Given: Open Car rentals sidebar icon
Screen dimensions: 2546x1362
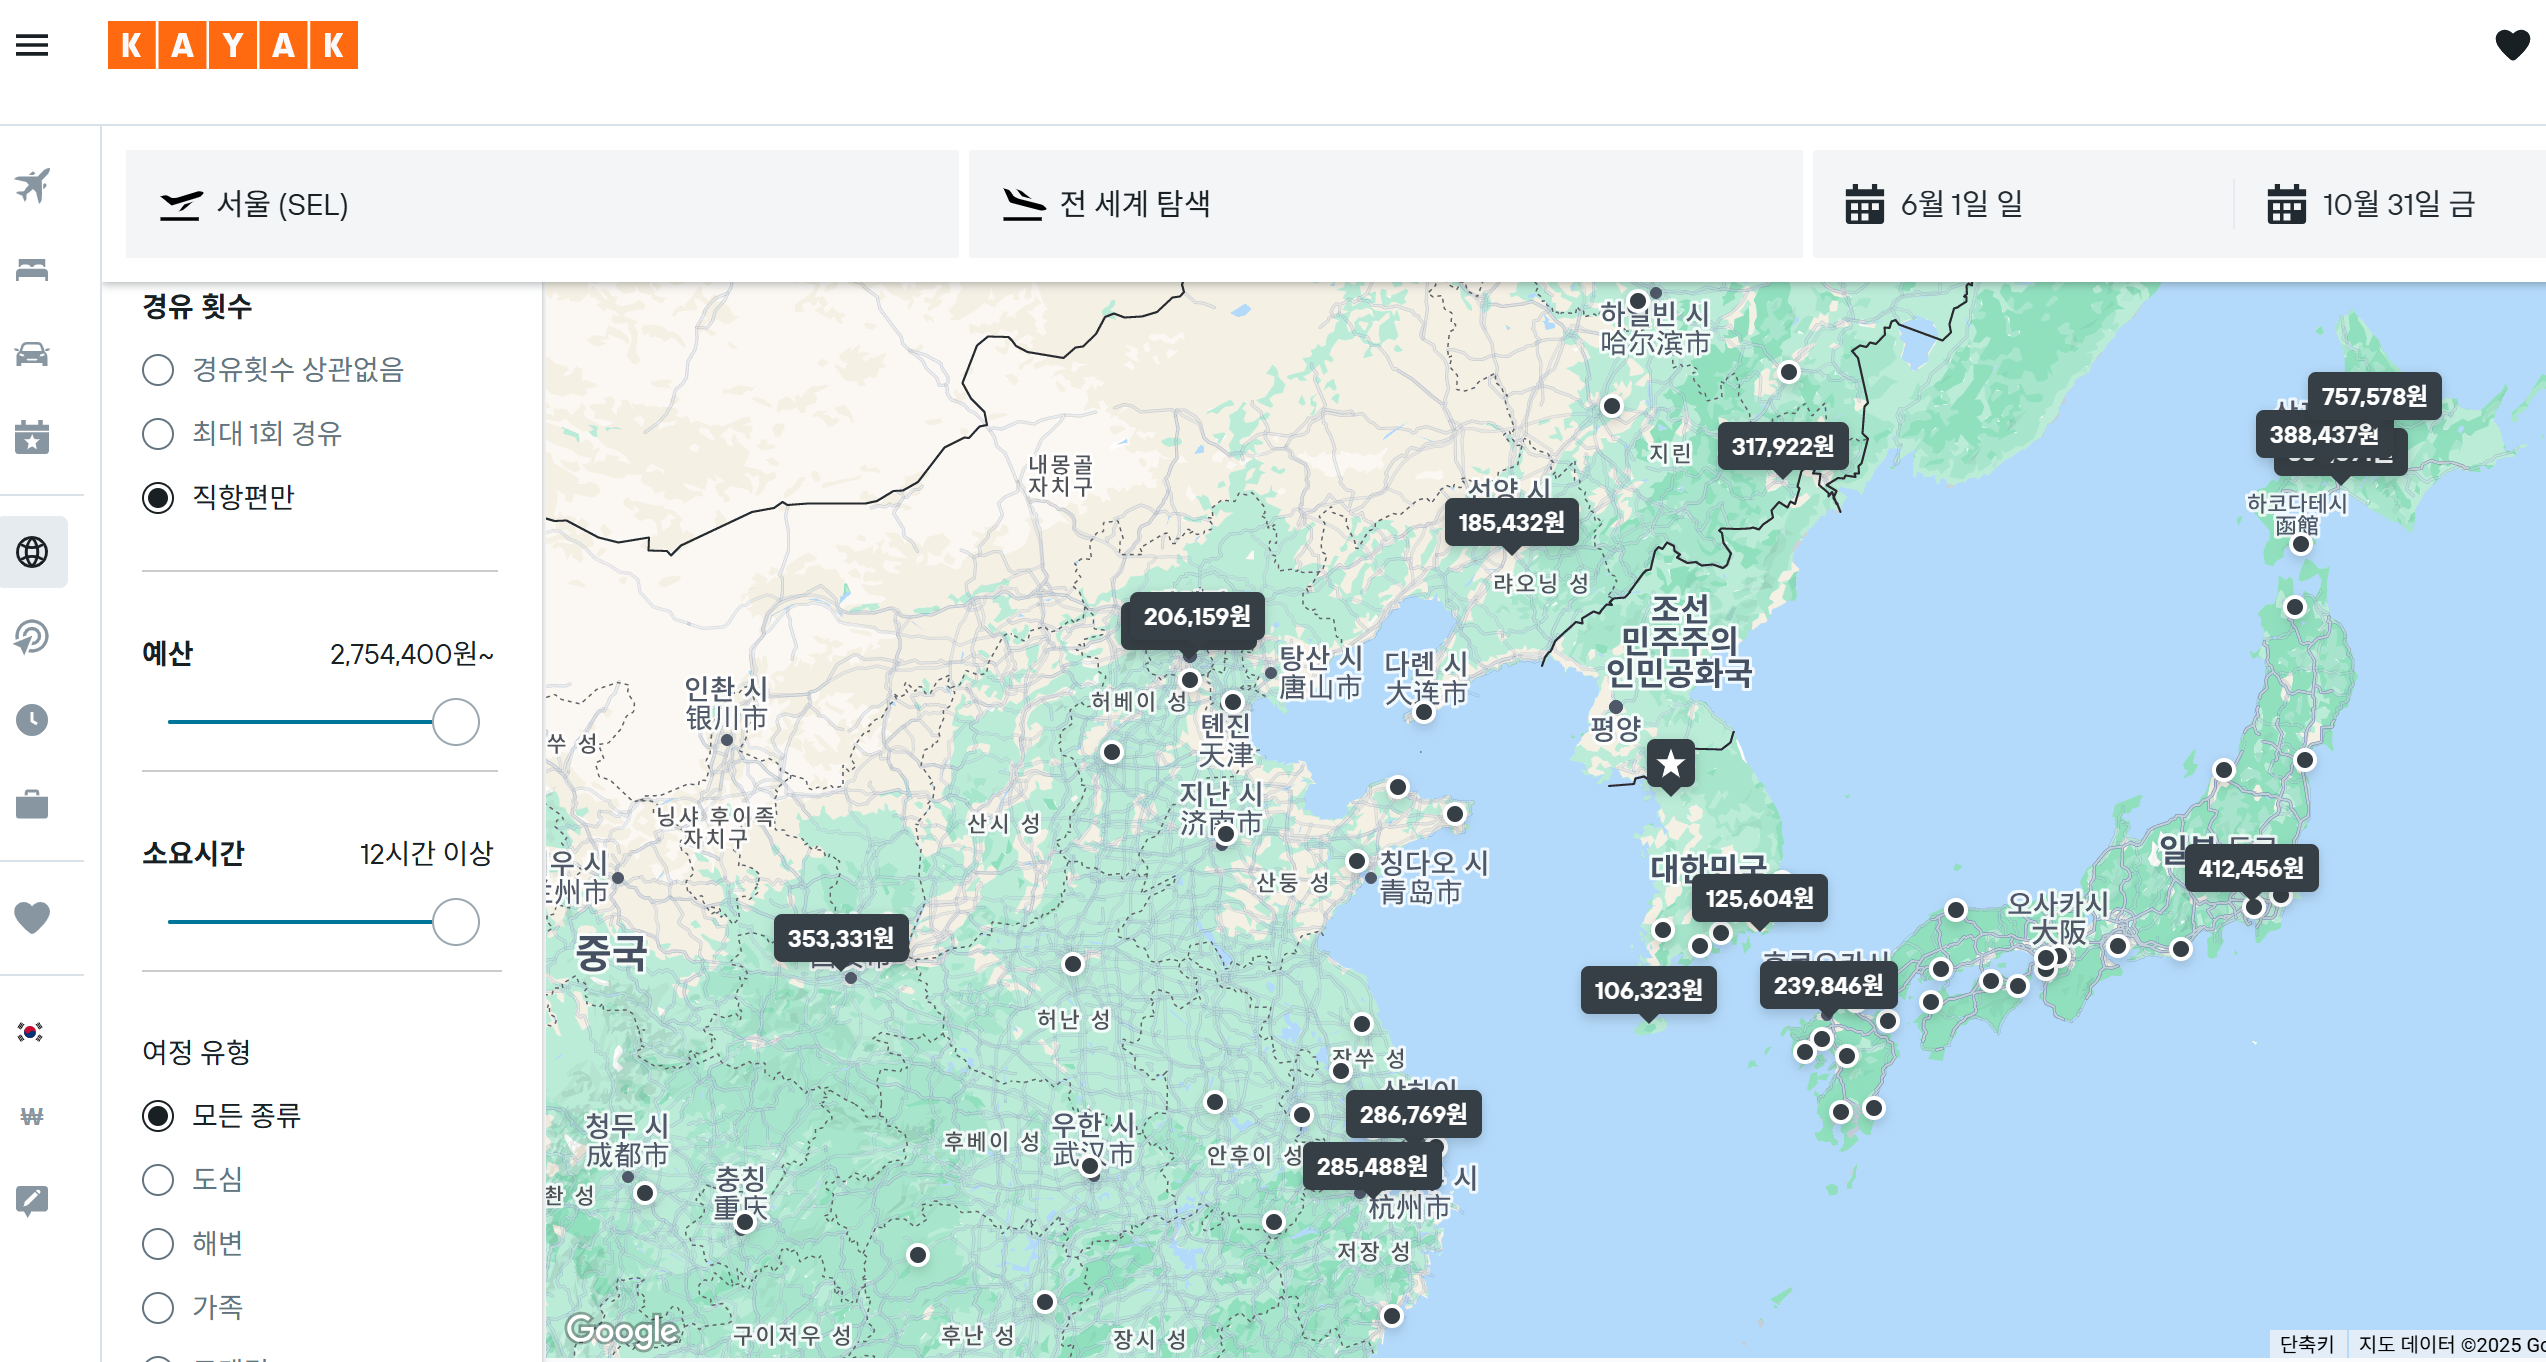Looking at the screenshot, I should tap(32, 354).
